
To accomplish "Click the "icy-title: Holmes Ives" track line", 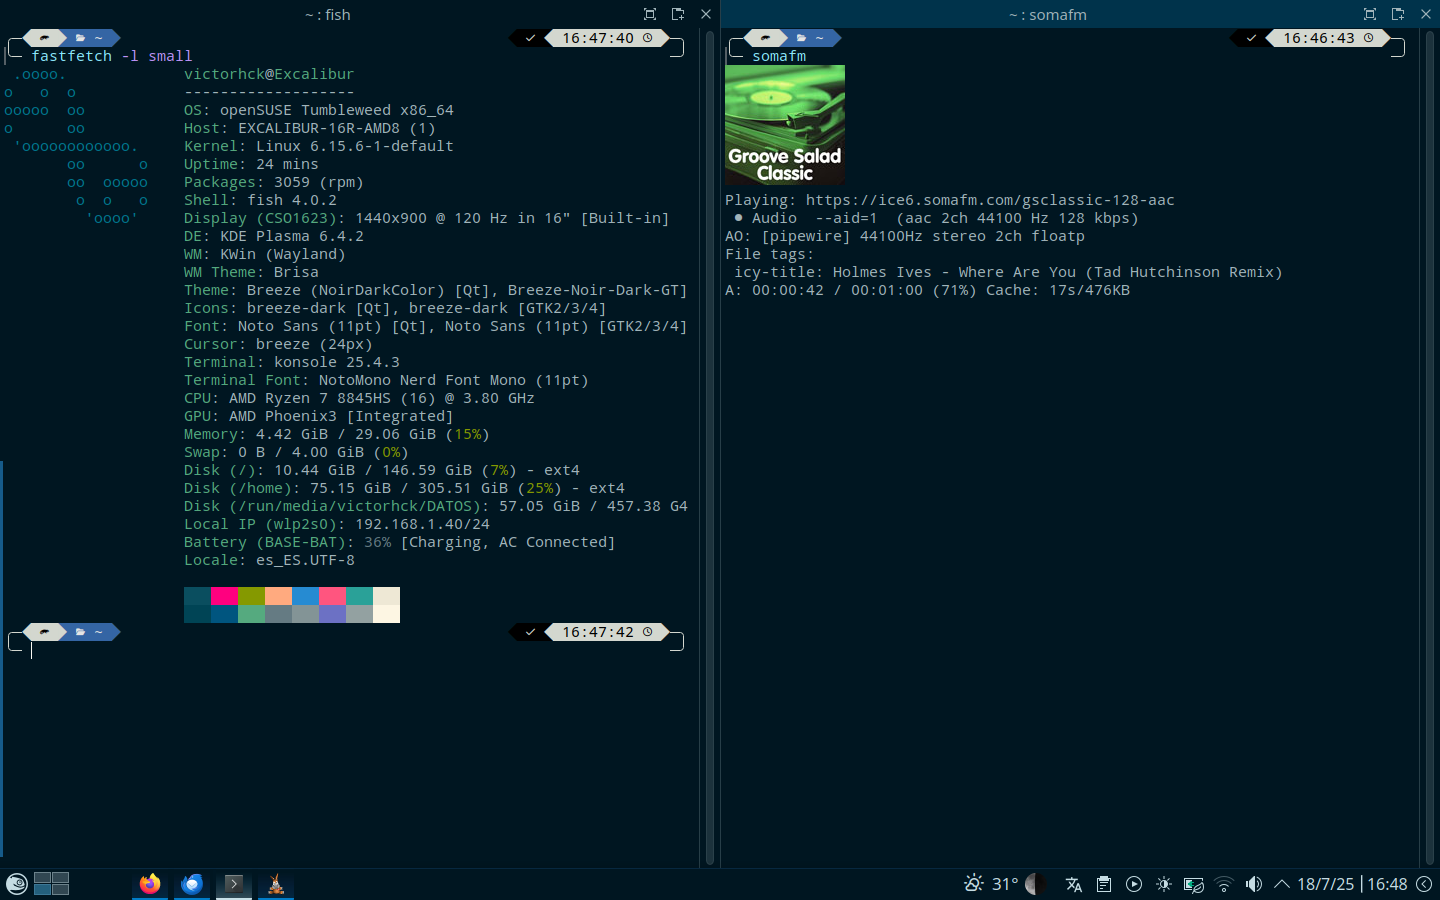I will pos(1008,272).
